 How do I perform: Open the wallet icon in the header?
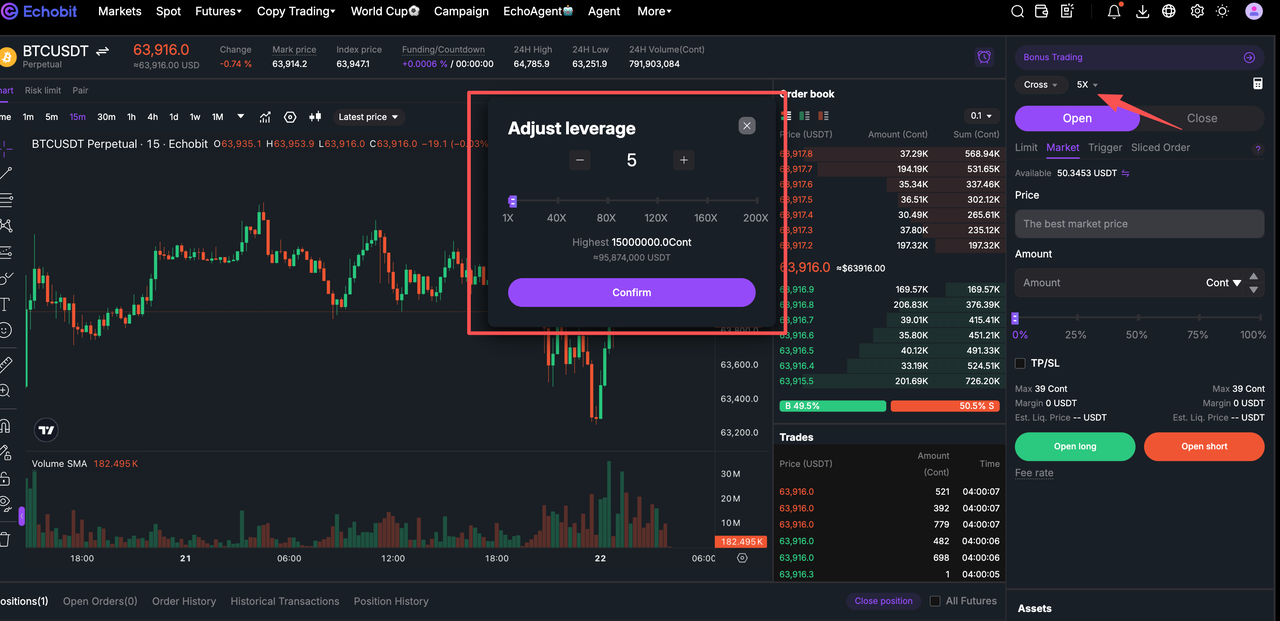coord(1042,12)
